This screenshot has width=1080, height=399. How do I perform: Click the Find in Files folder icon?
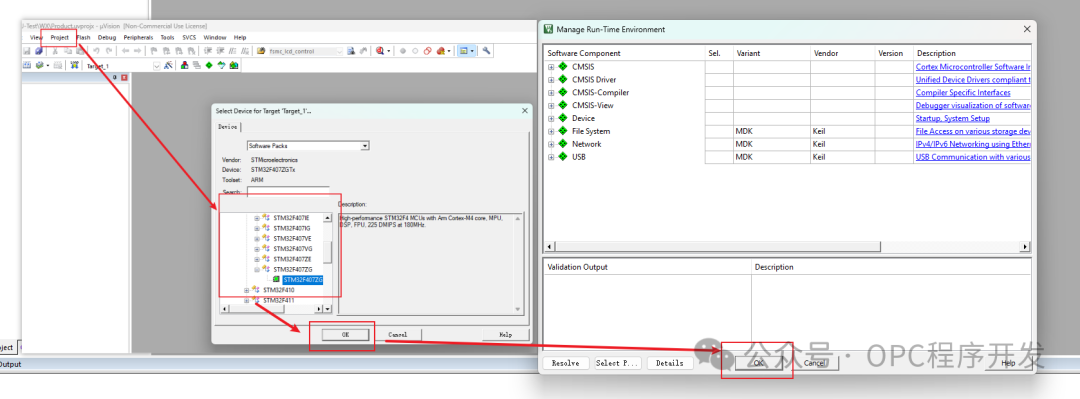261,51
